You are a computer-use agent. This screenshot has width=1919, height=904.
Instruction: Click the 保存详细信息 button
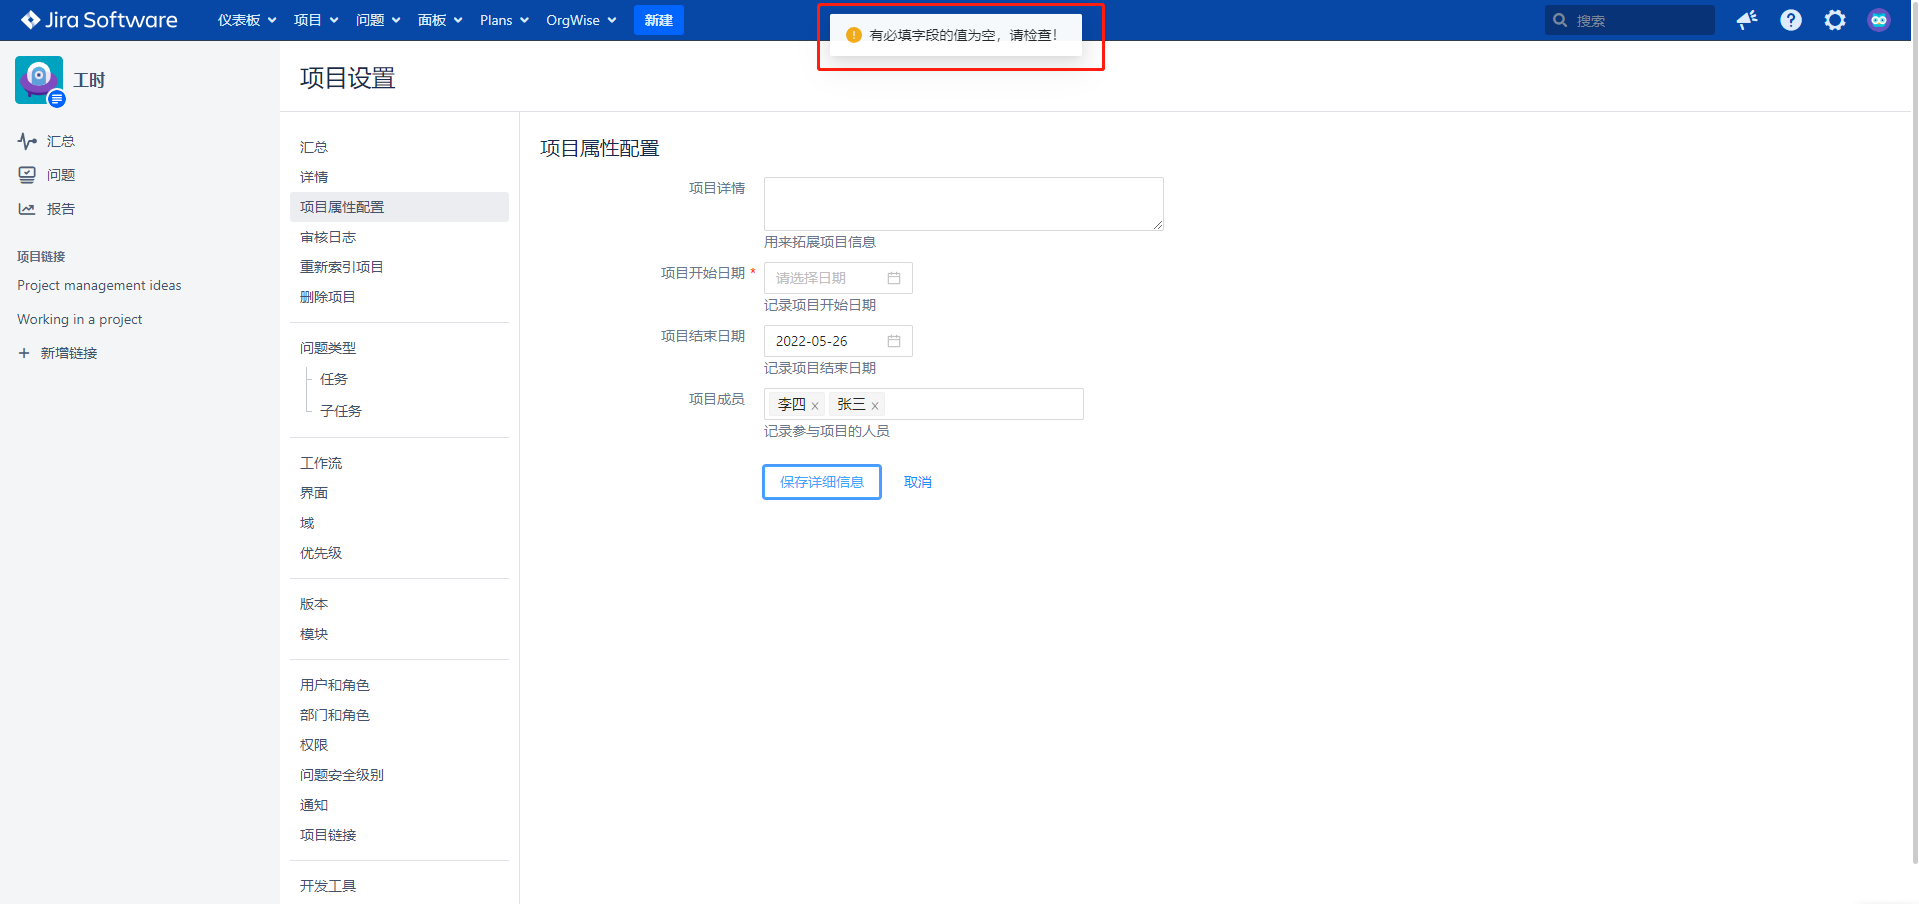821,482
